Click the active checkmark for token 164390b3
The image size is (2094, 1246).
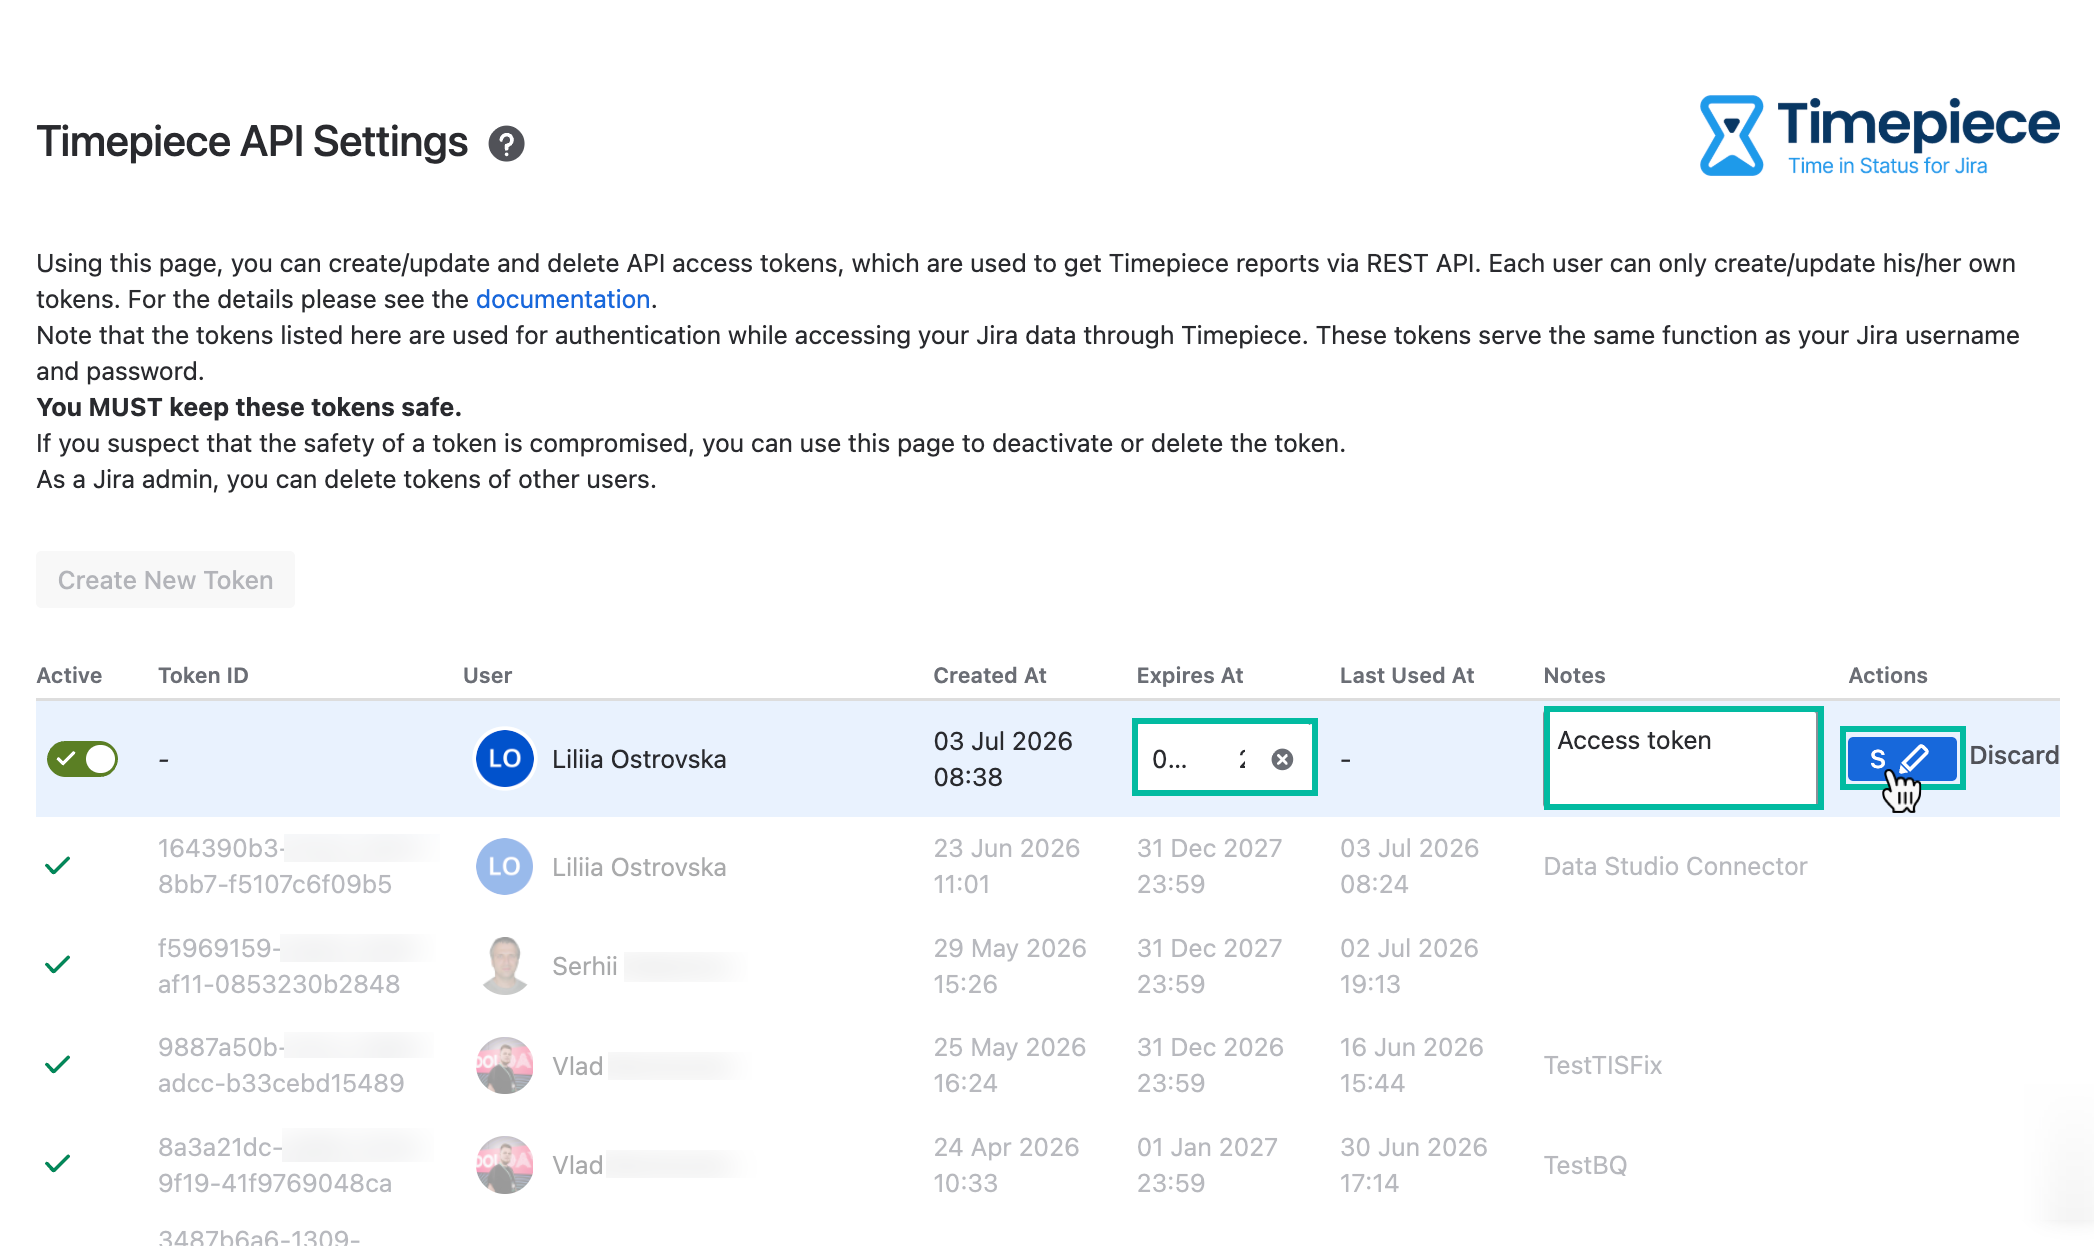(58, 866)
